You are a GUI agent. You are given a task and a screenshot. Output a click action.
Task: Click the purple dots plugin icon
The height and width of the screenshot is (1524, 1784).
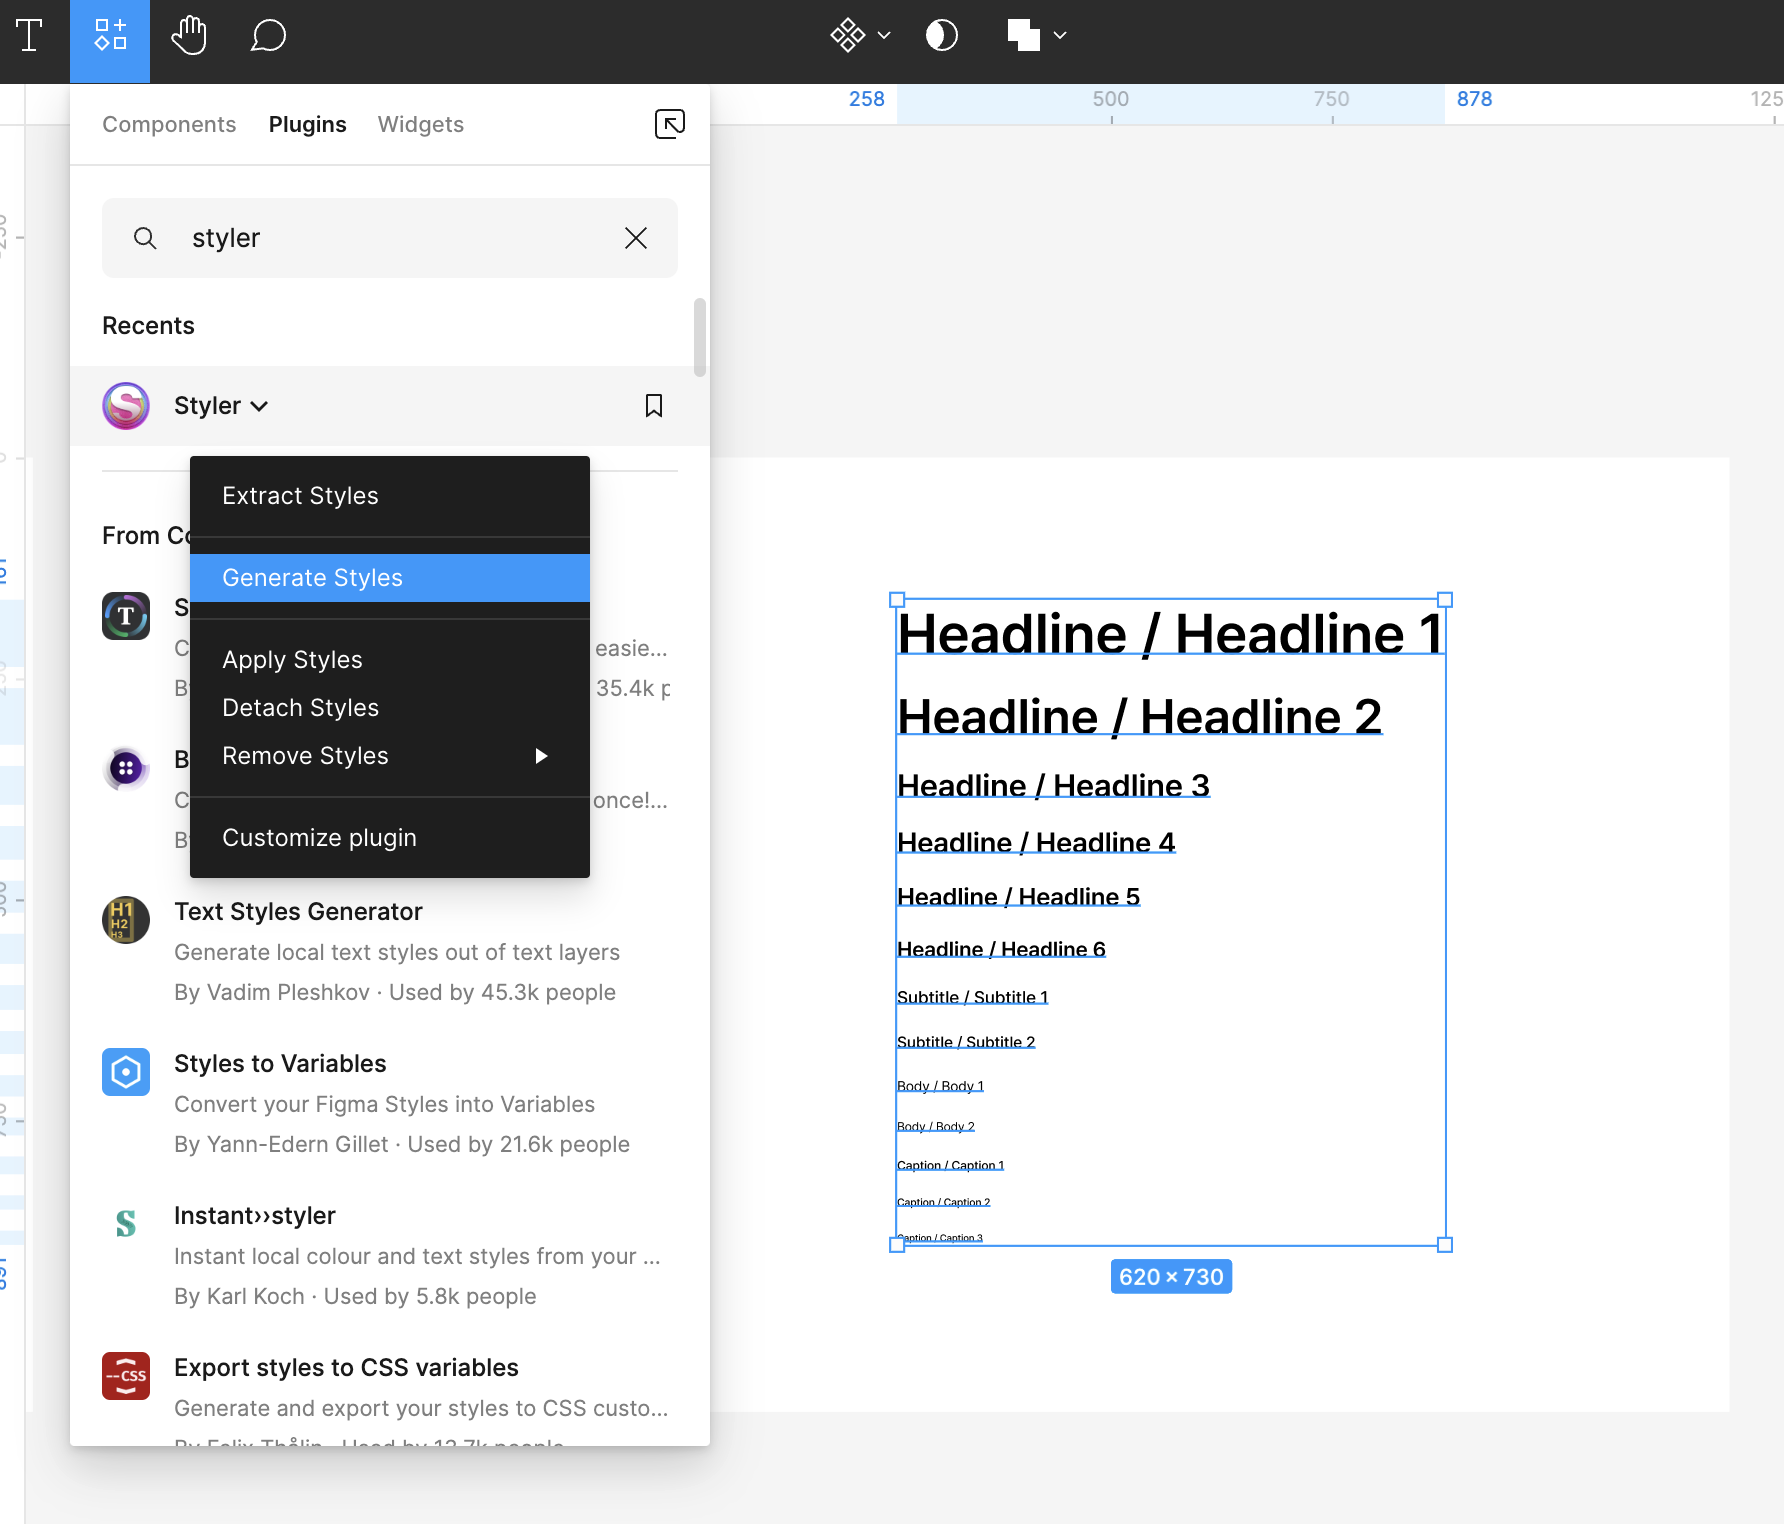[126, 768]
